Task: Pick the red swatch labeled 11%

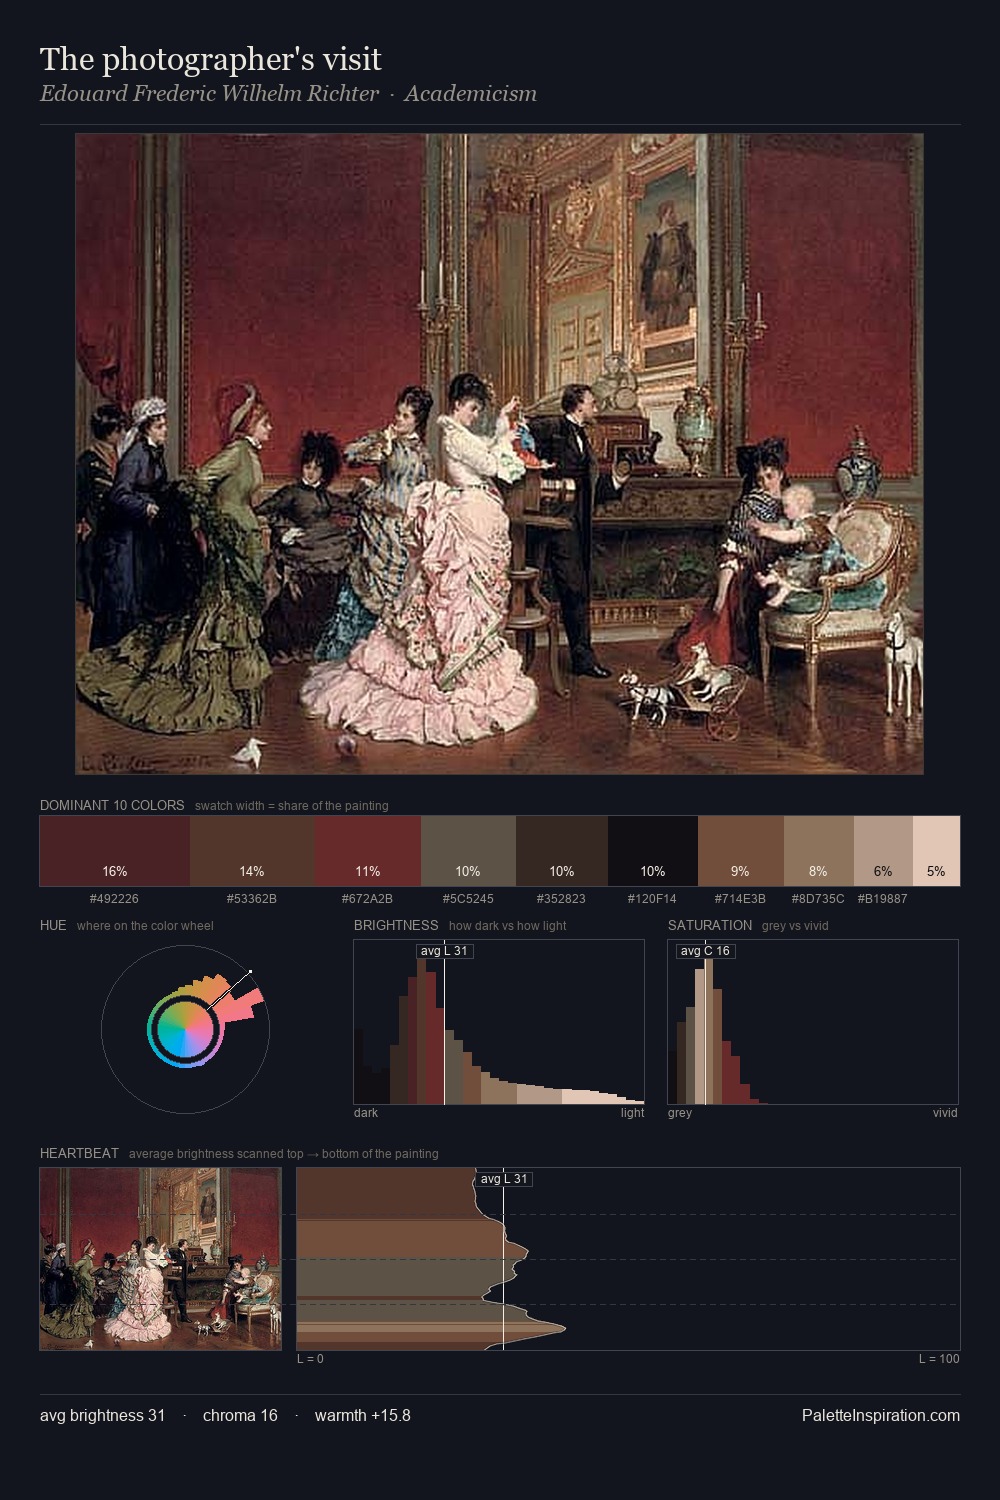Action: coord(368,851)
